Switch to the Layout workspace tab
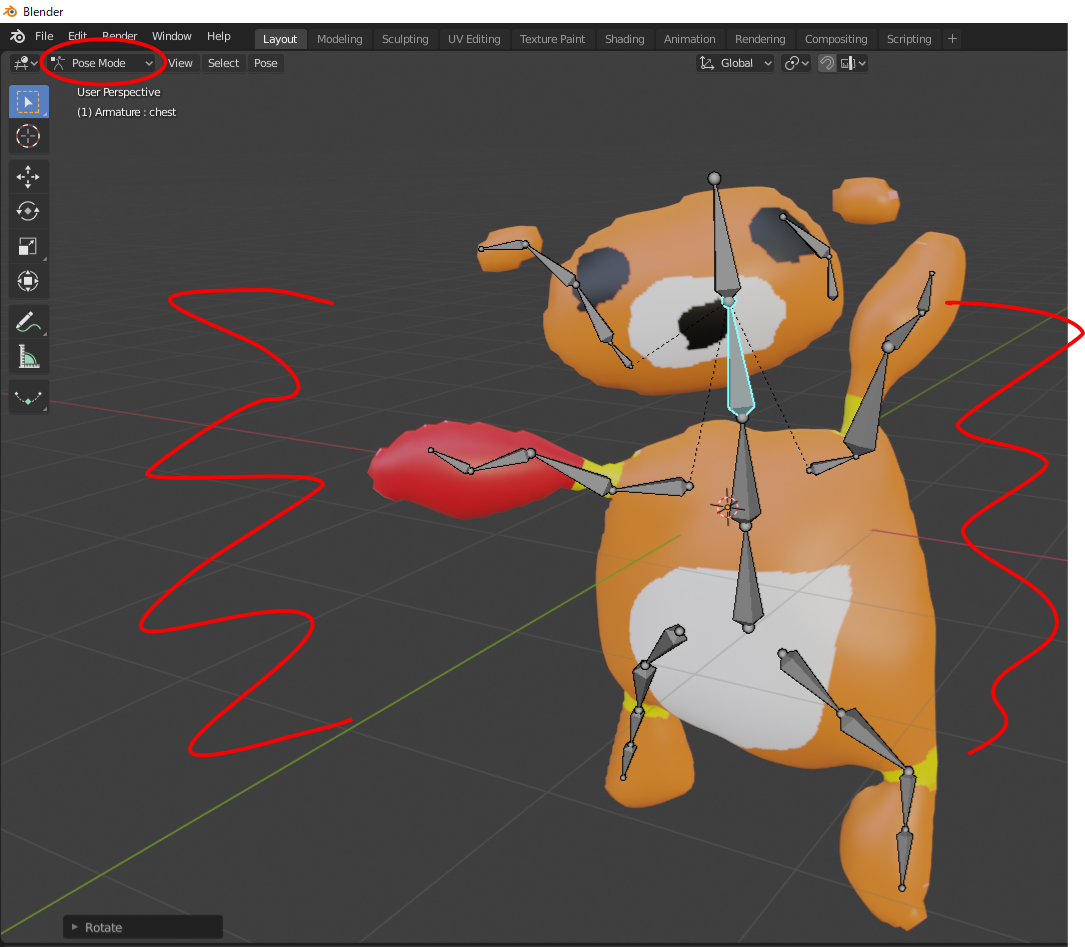The width and height of the screenshot is (1085, 947). (x=280, y=39)
